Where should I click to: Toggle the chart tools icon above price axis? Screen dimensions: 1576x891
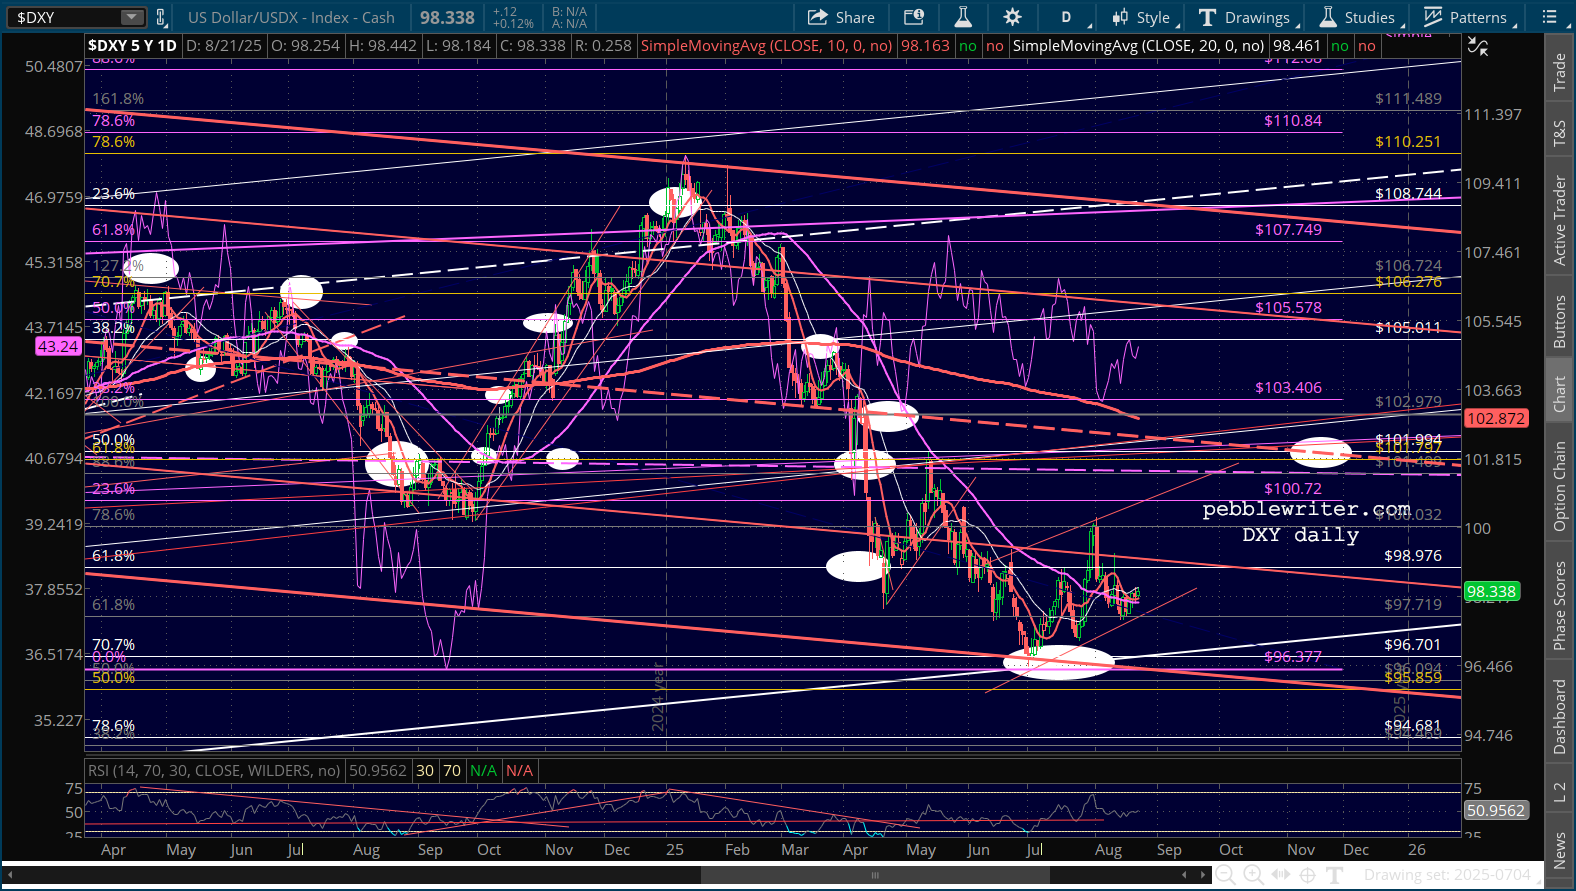click(x=1477, y=46)
